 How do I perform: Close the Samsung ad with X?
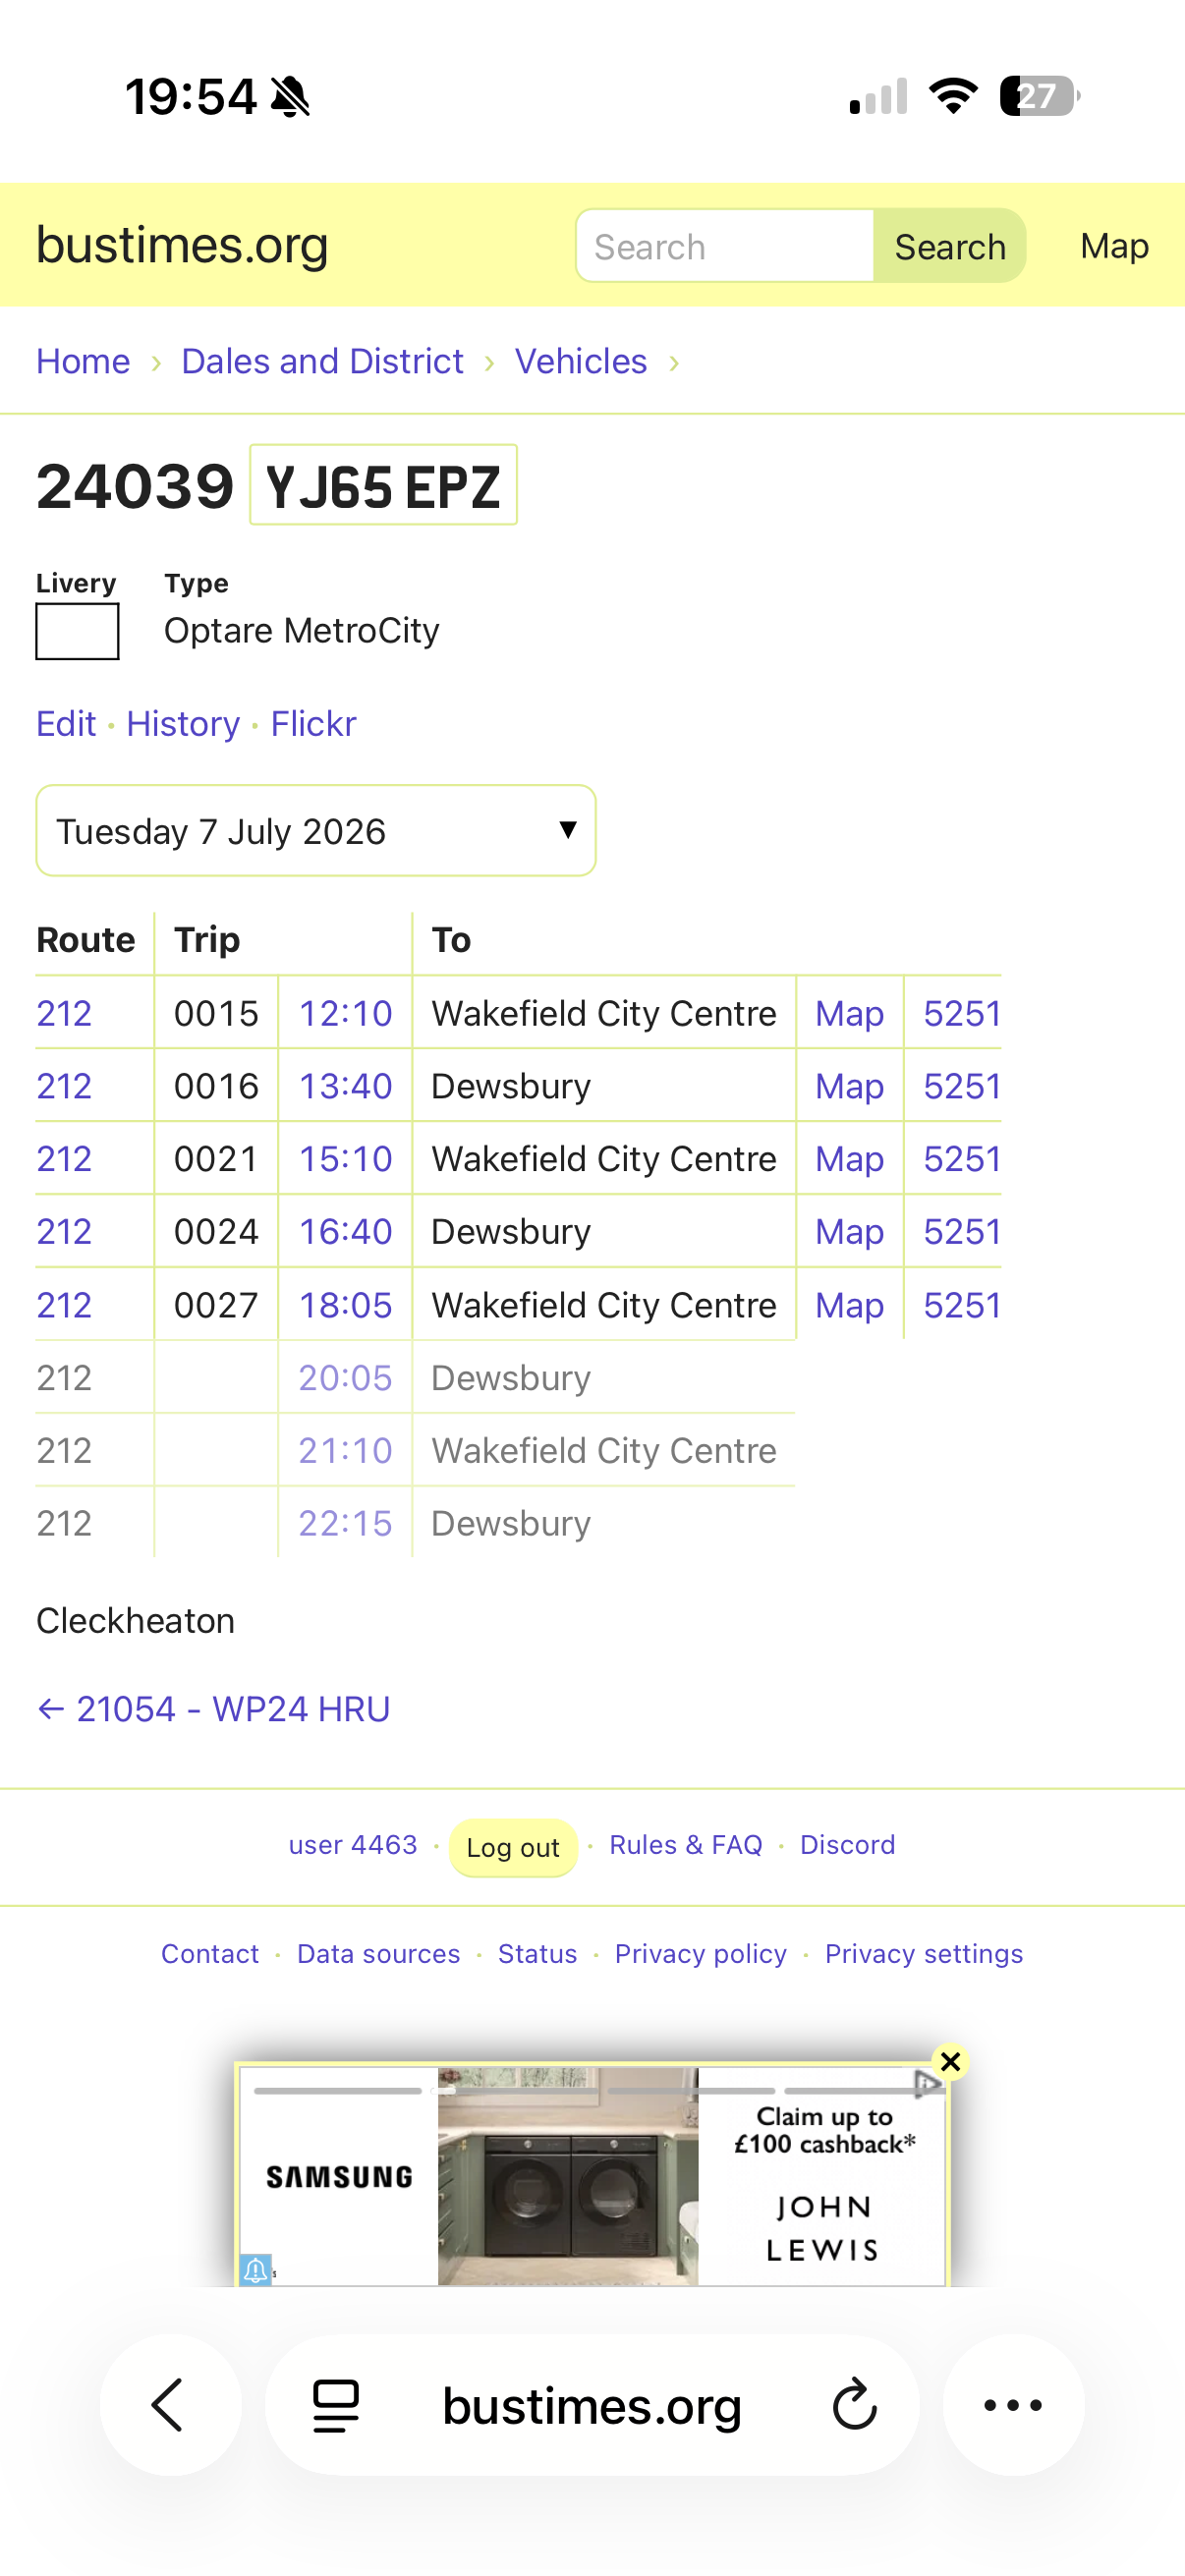click(x=950, y=2062)
